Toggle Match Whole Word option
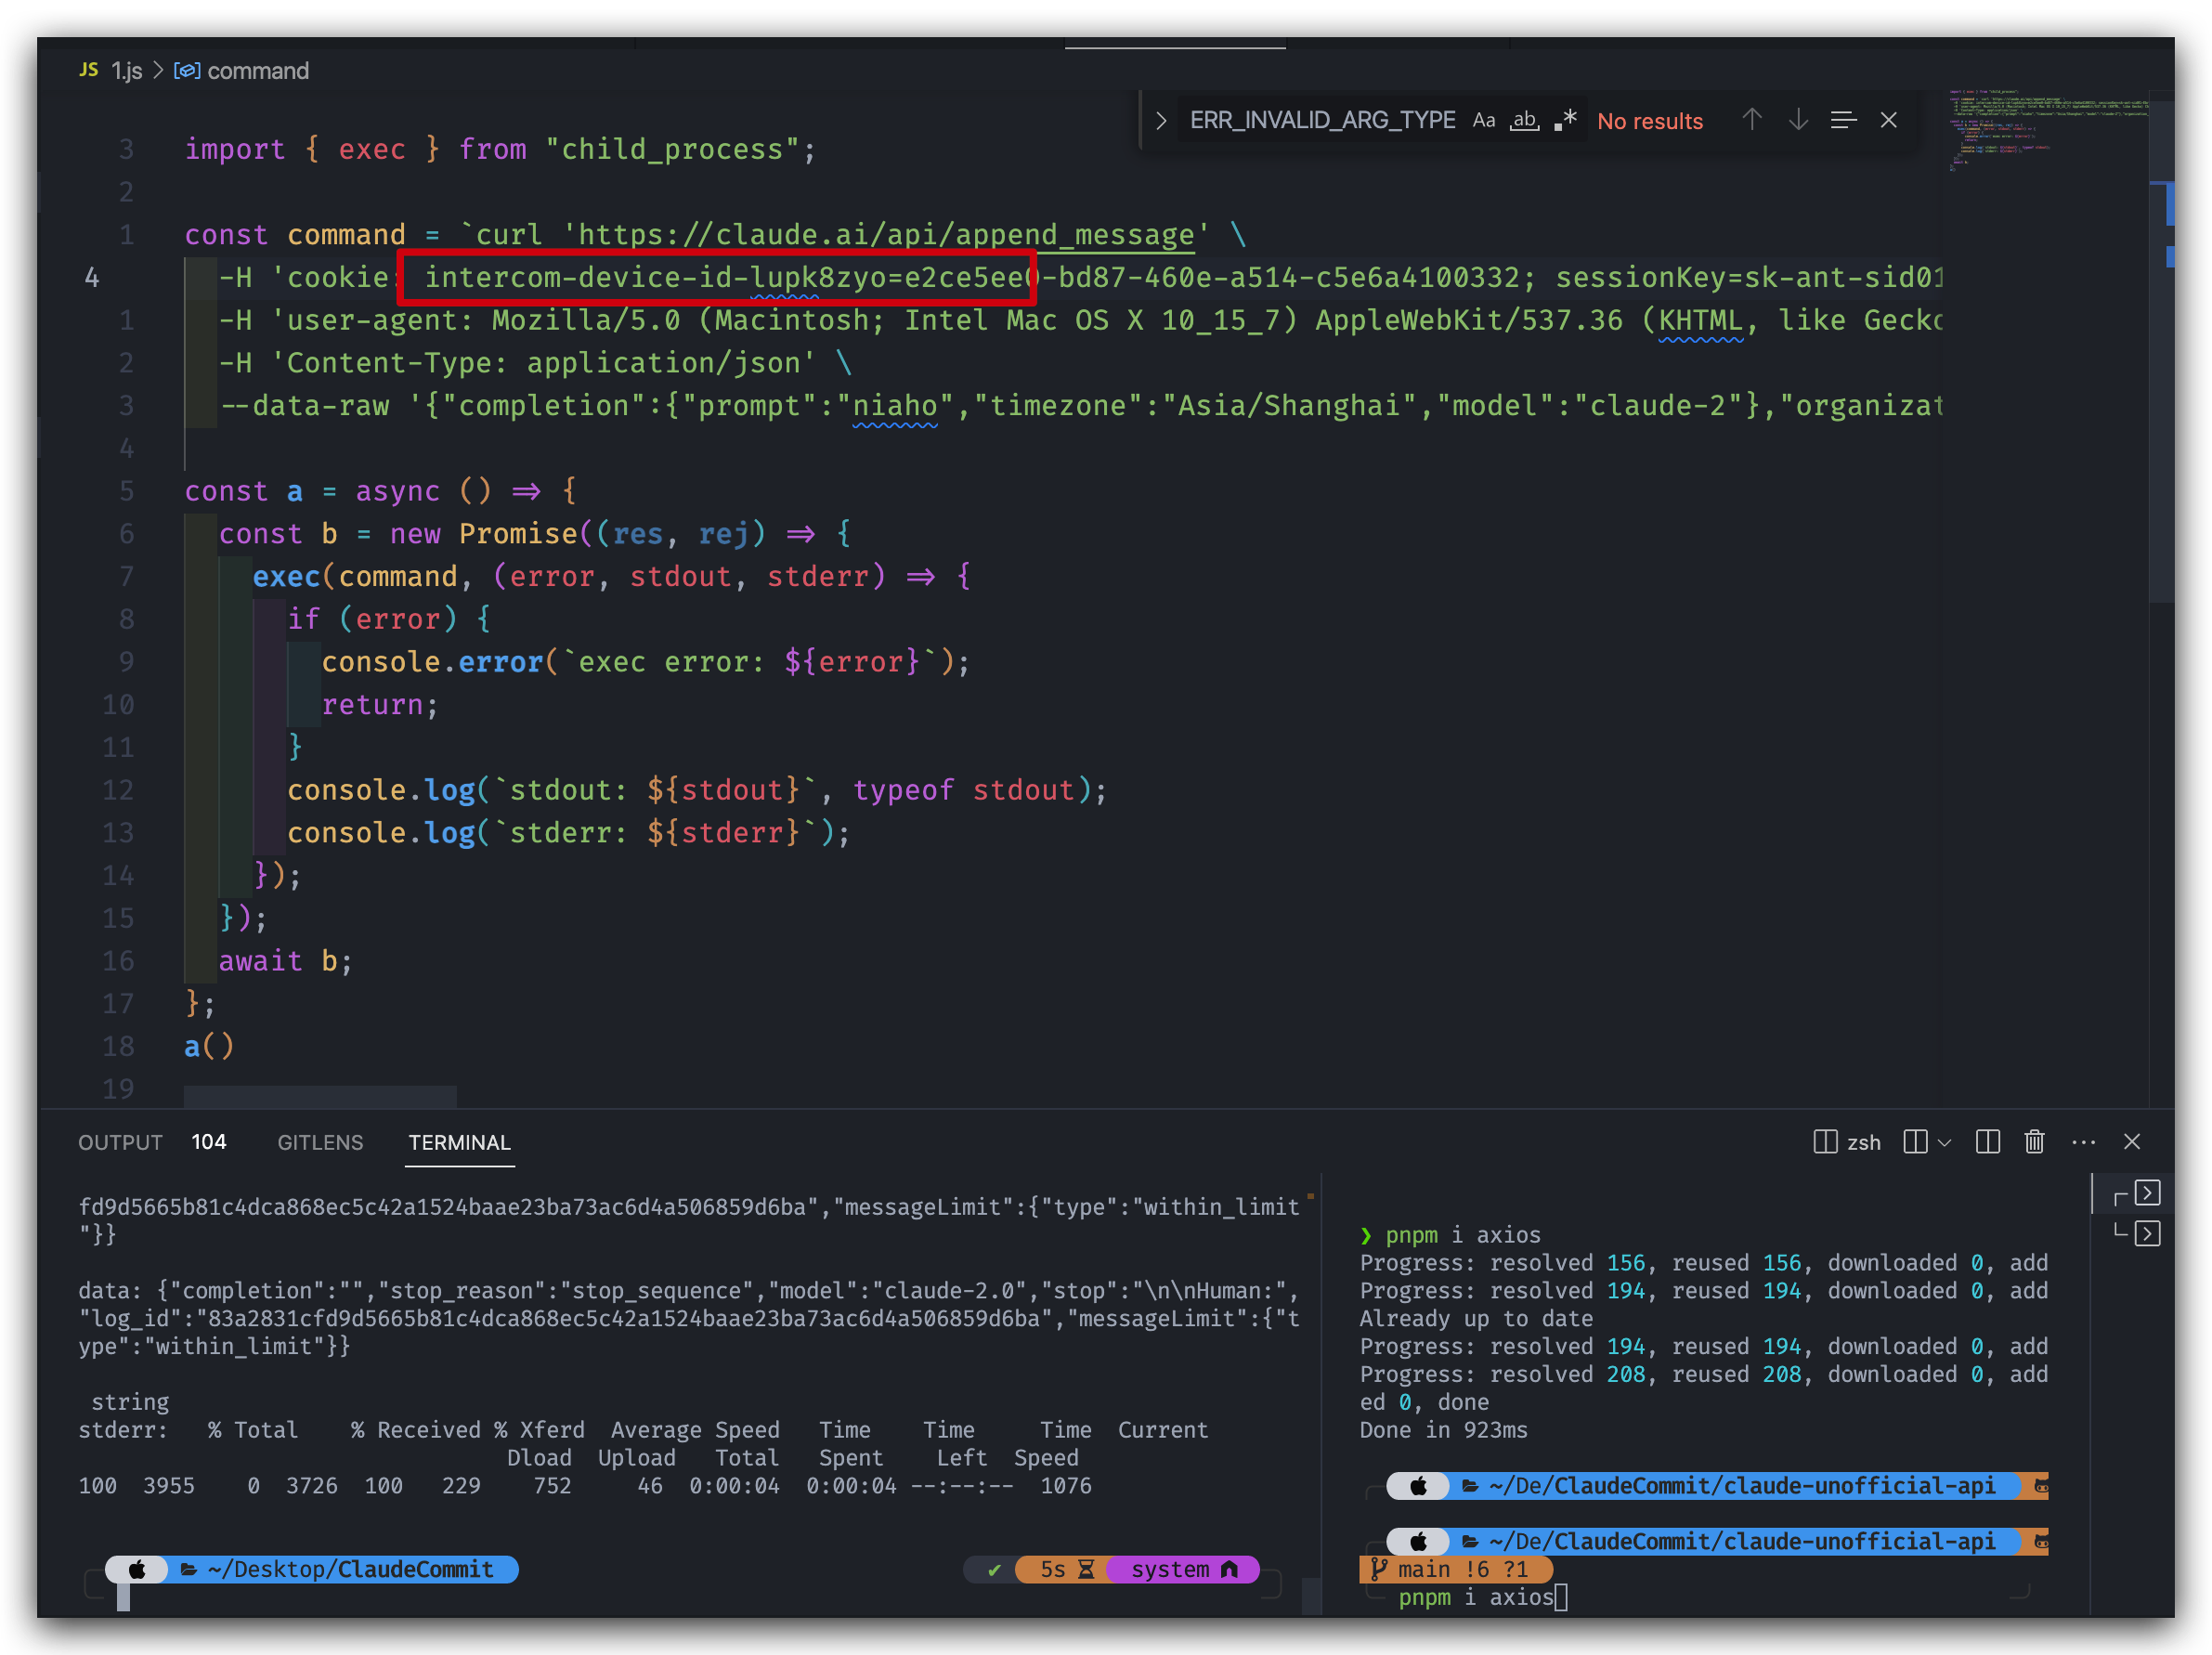 (x=1524, y=120)
